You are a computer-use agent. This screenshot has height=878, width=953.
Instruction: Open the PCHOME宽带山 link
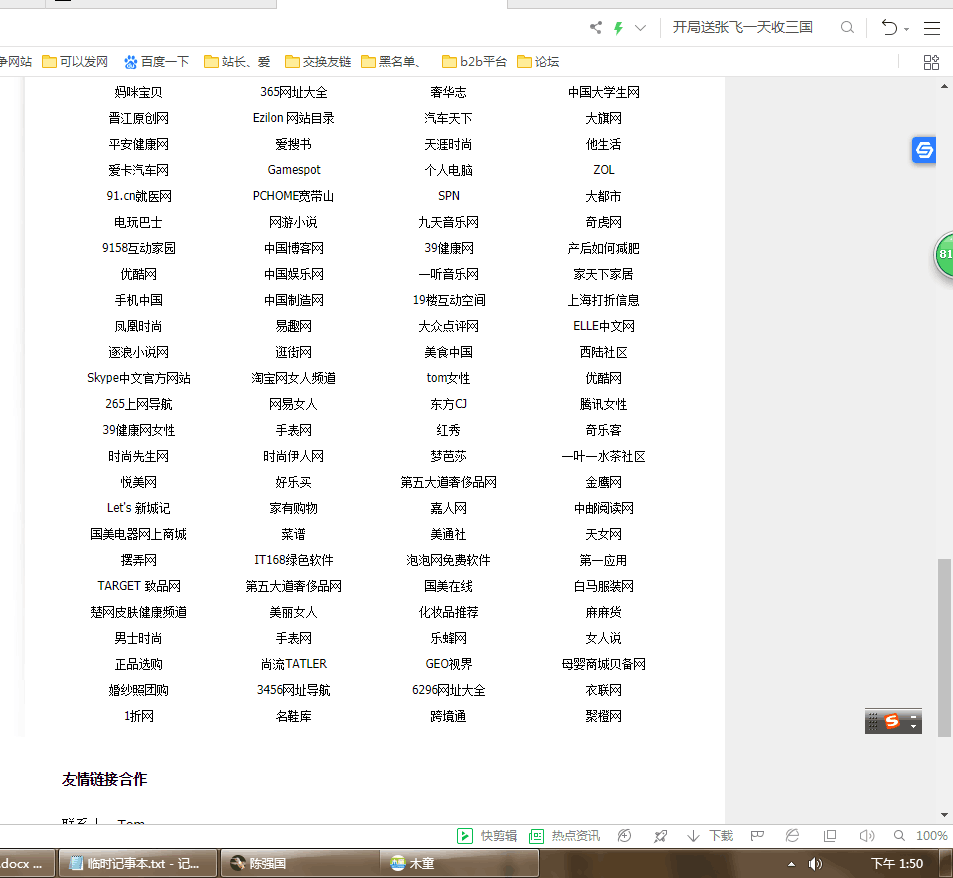(x=294, y=196)
